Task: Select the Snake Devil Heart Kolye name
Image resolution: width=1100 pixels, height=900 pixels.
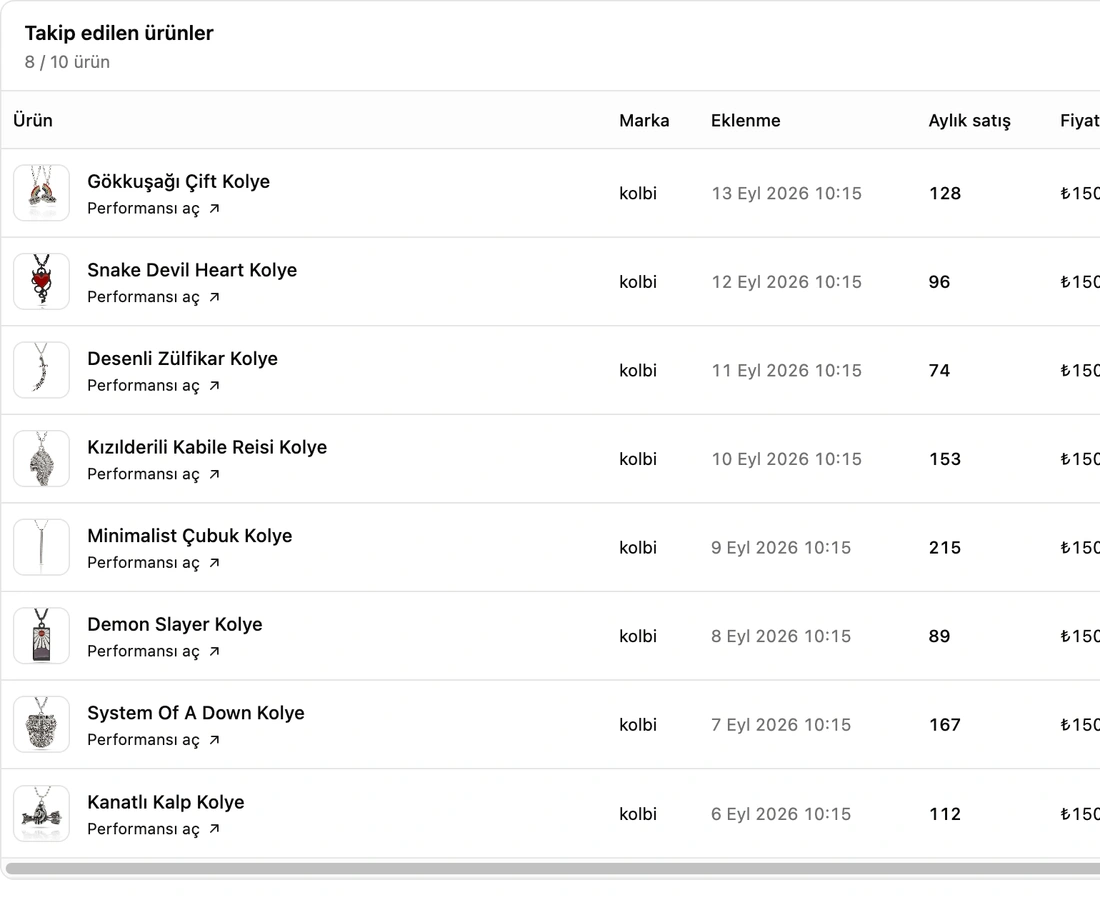Action: [x=192, y=270]
